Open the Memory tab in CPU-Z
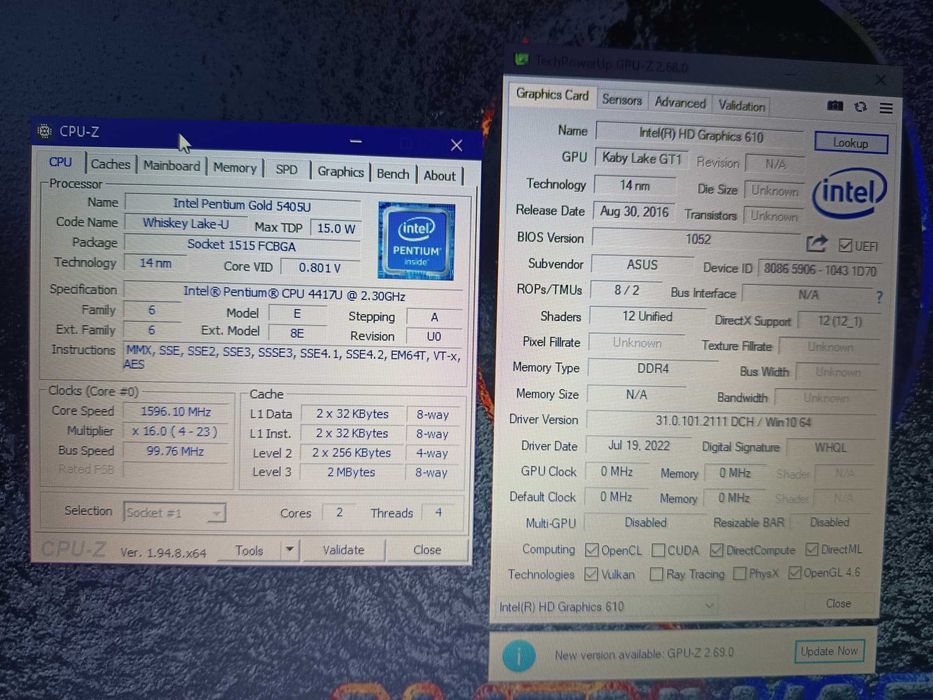933x700 pixels. (234, 168)
